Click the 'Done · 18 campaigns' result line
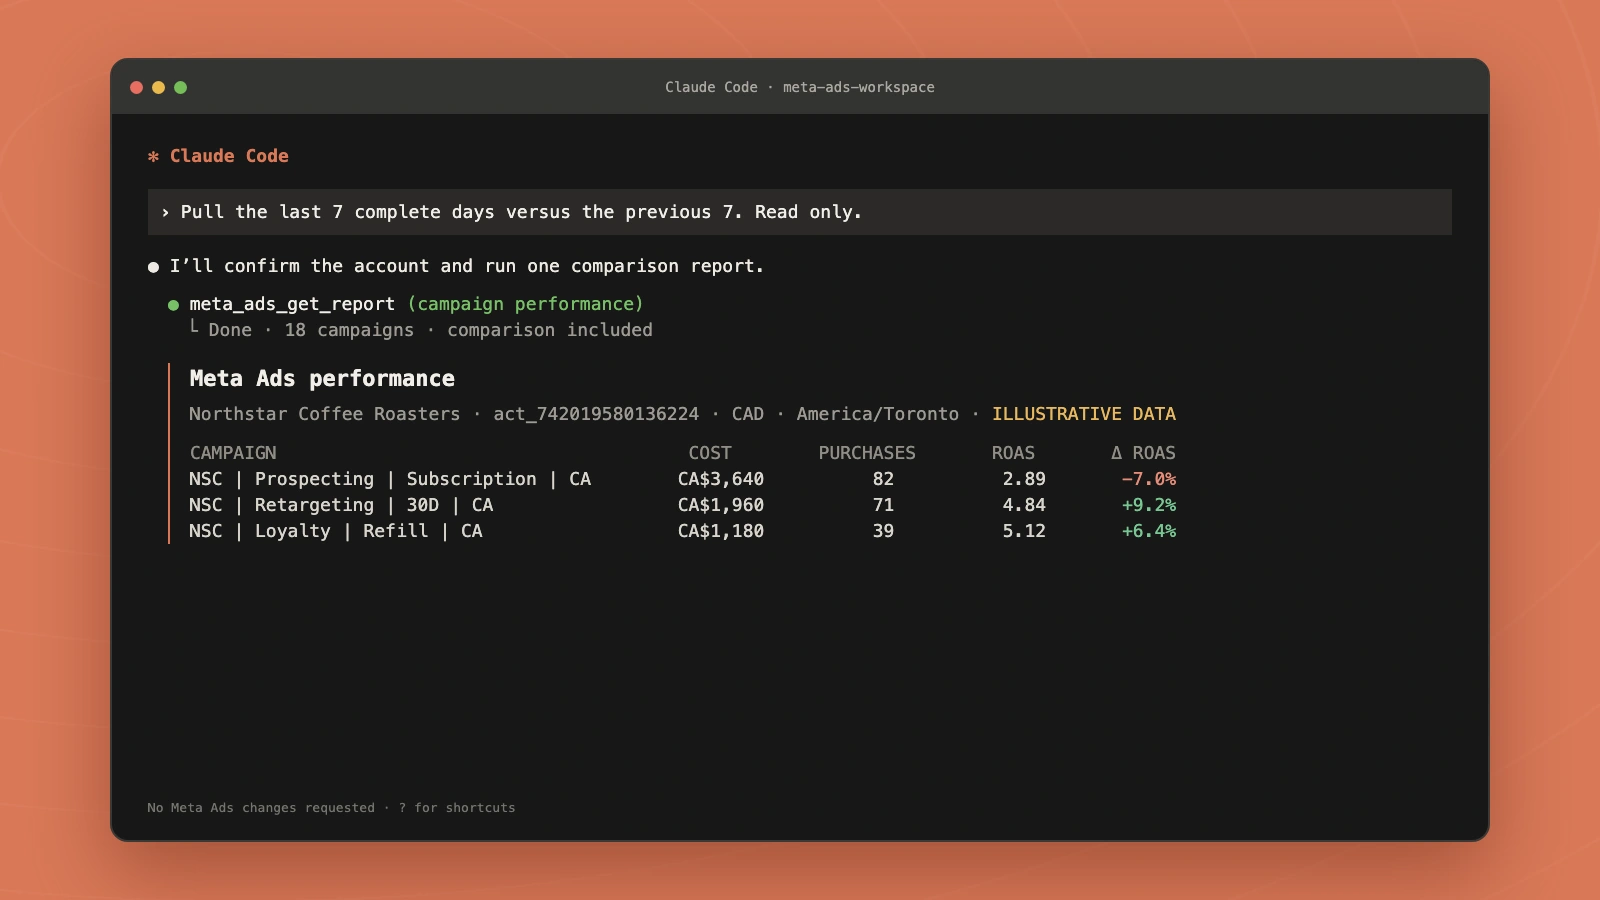The image size is (1600, 900). 421,330
